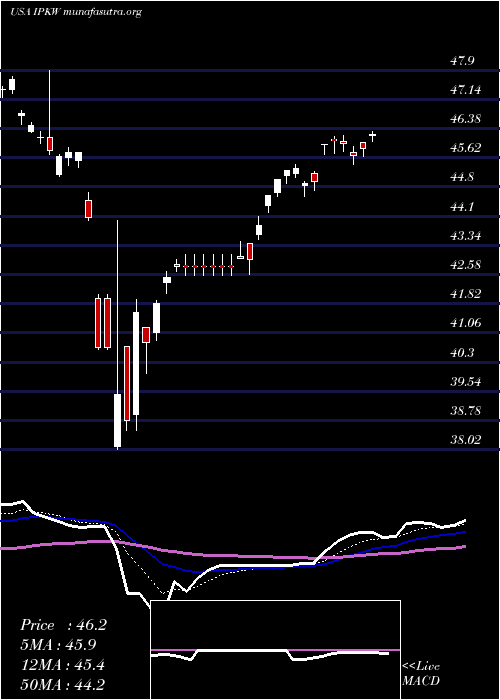Click the '50MA : 44.2' readout

(x=62, y=684)
